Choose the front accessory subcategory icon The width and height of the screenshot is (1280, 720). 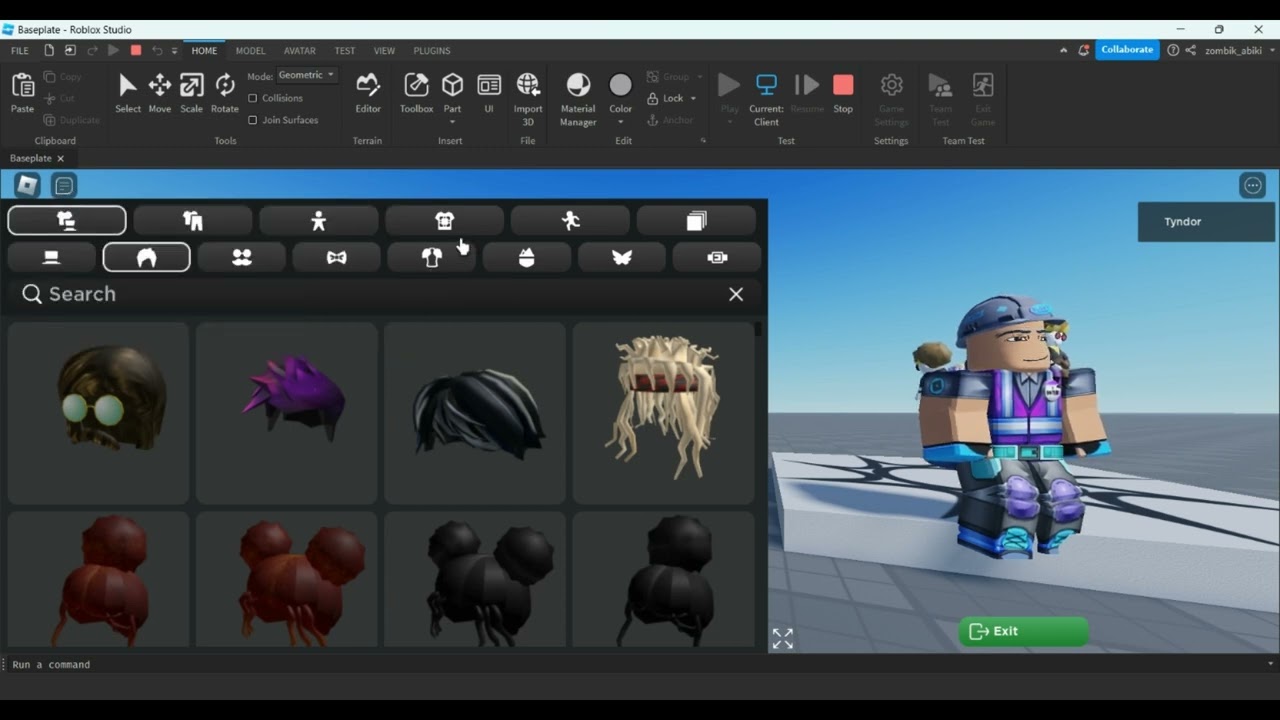click(x=527, y=257)
